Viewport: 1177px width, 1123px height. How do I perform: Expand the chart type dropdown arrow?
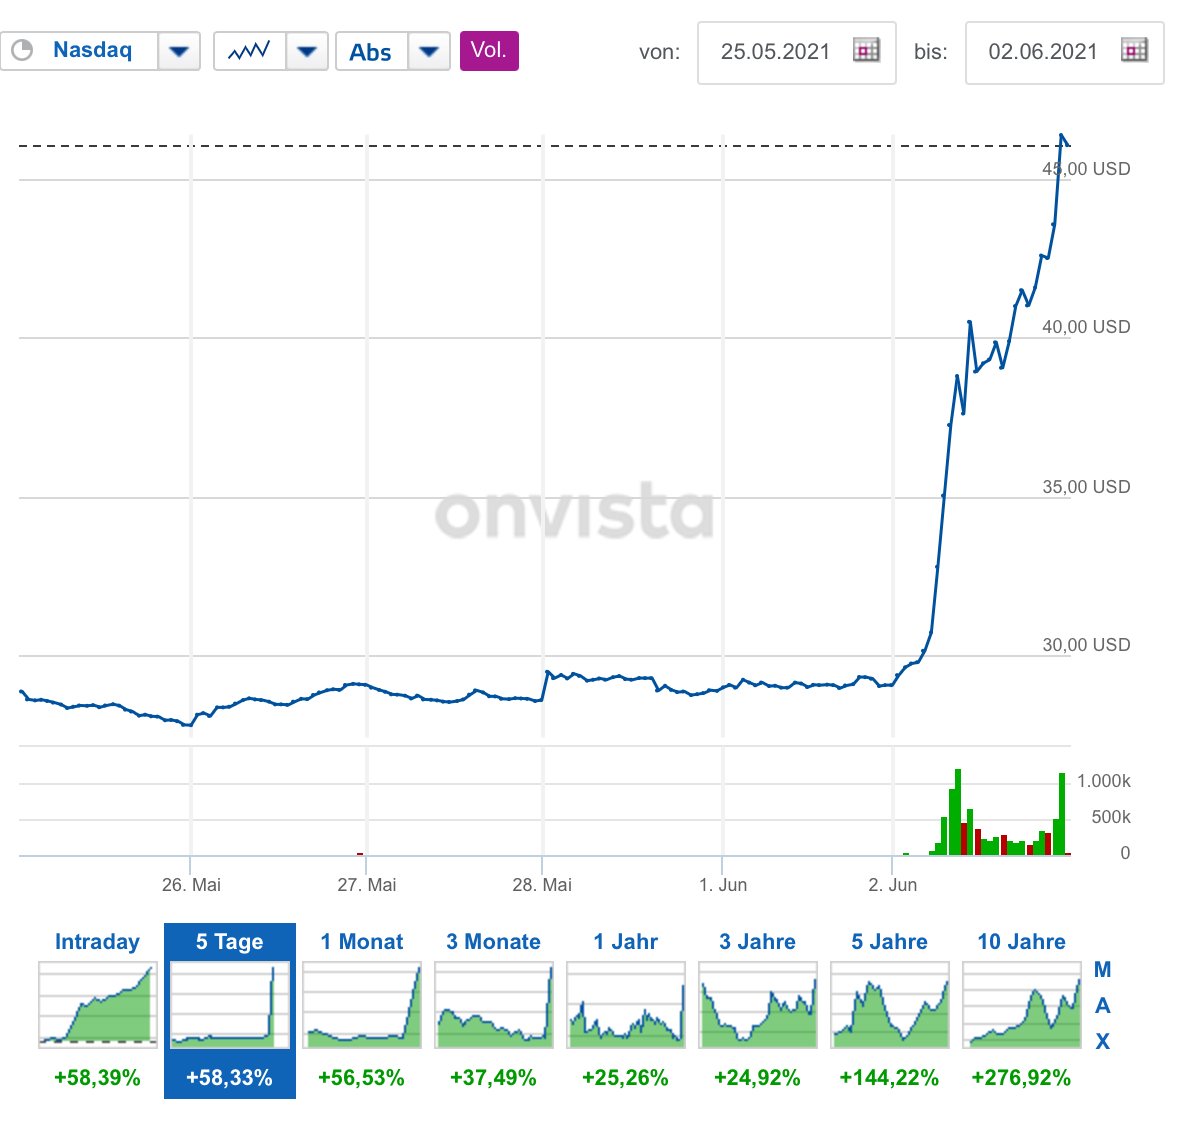click(x=307, y=51)
